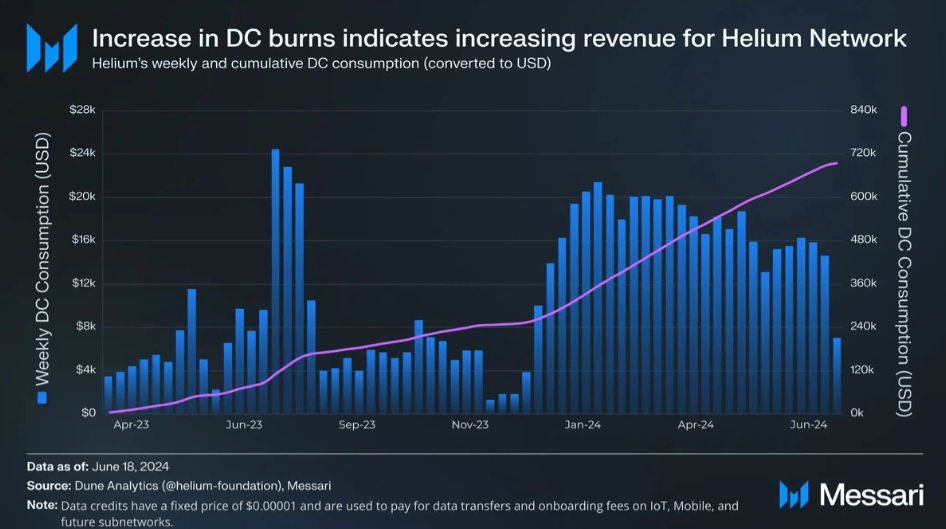
Task: Click the $16k left axis label
Action: pos(83,239)
